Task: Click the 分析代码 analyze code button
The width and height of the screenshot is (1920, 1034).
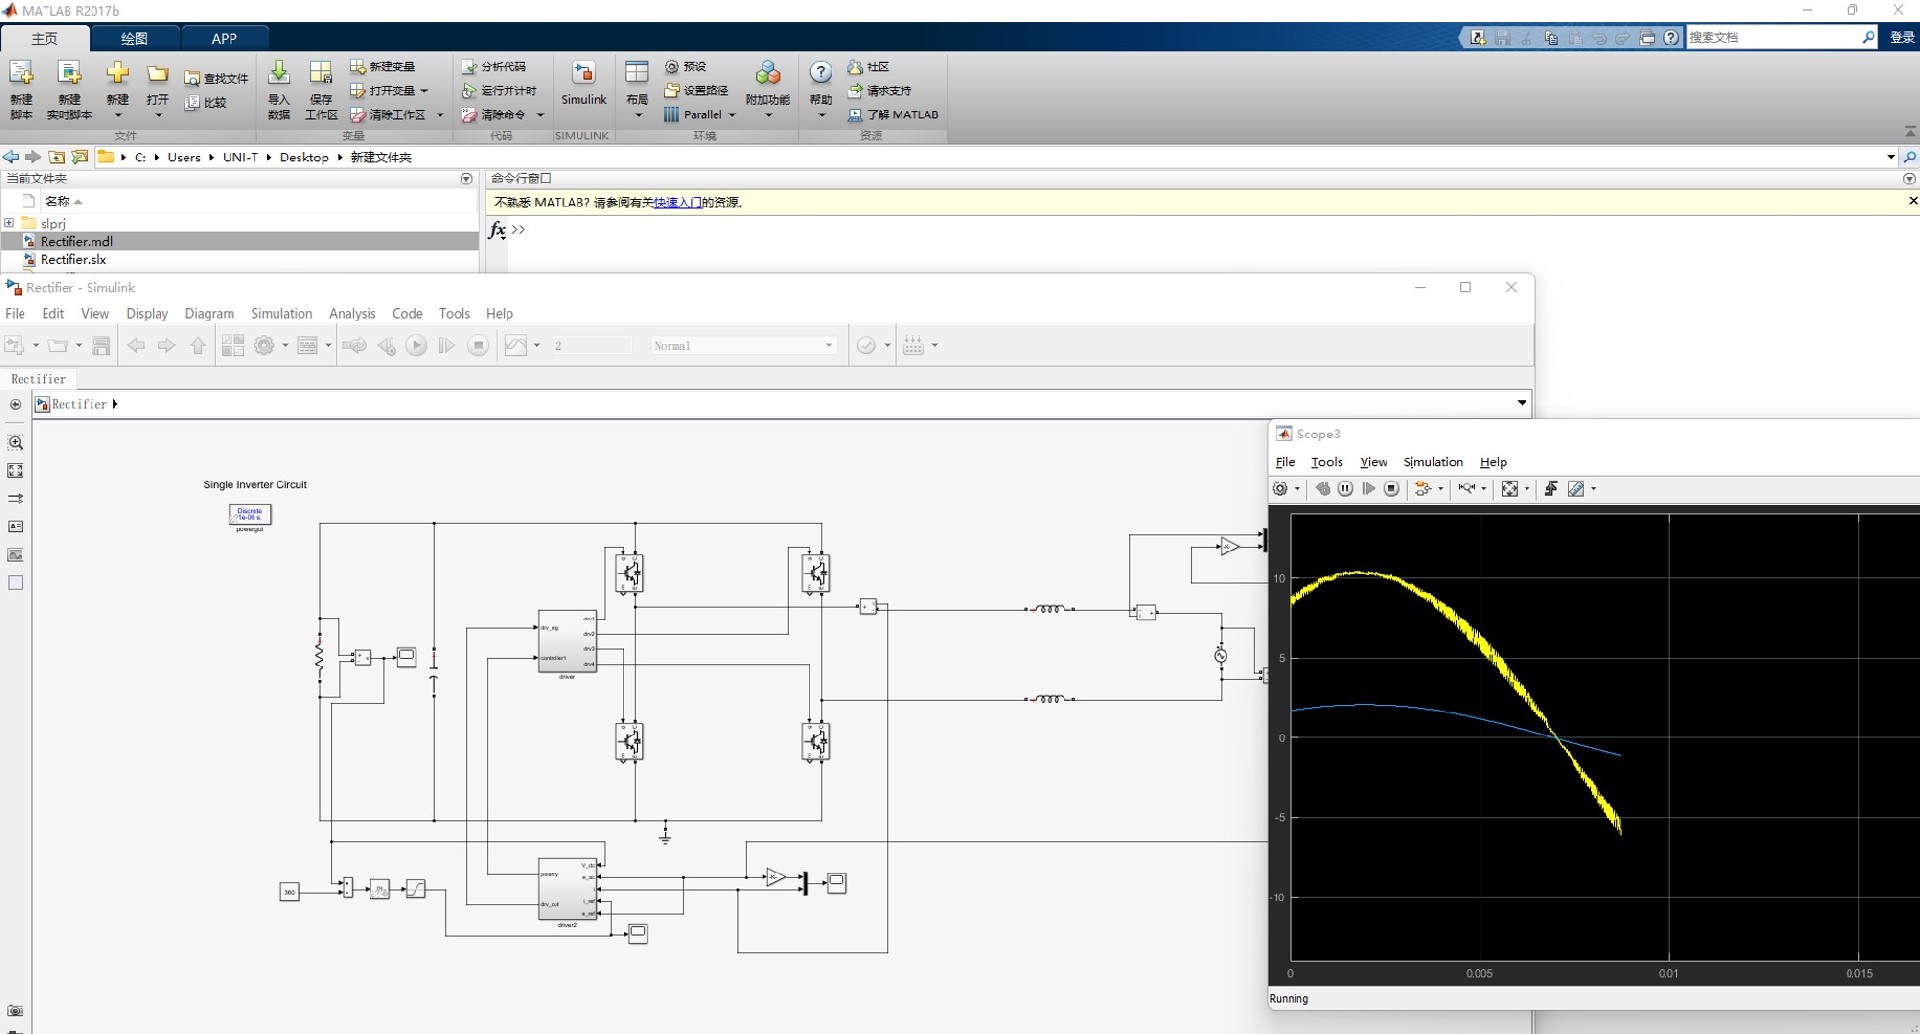Action: [494, 67]
